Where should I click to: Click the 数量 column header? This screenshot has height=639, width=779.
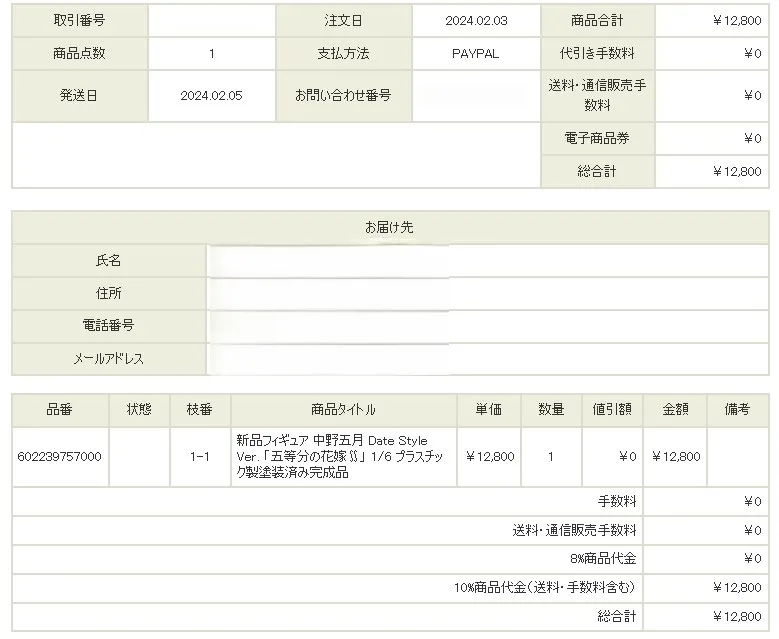(x=551, y=409)
